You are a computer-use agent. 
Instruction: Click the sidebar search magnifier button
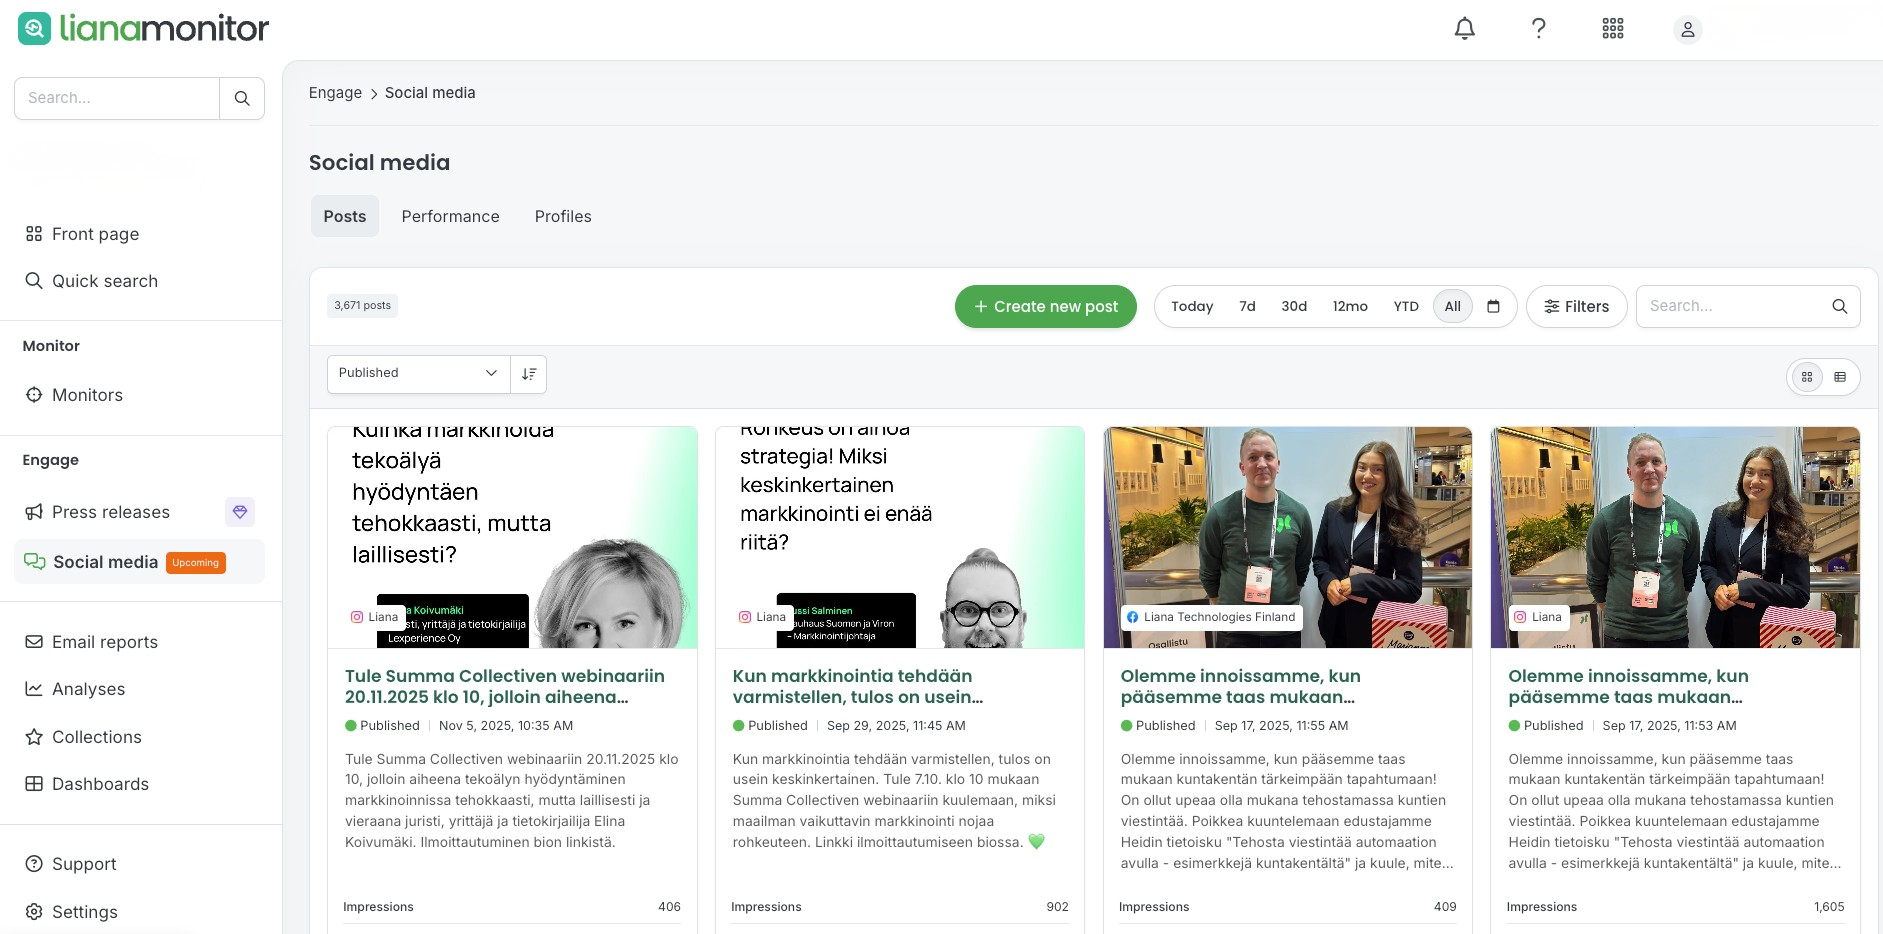(x=242, y=98)
